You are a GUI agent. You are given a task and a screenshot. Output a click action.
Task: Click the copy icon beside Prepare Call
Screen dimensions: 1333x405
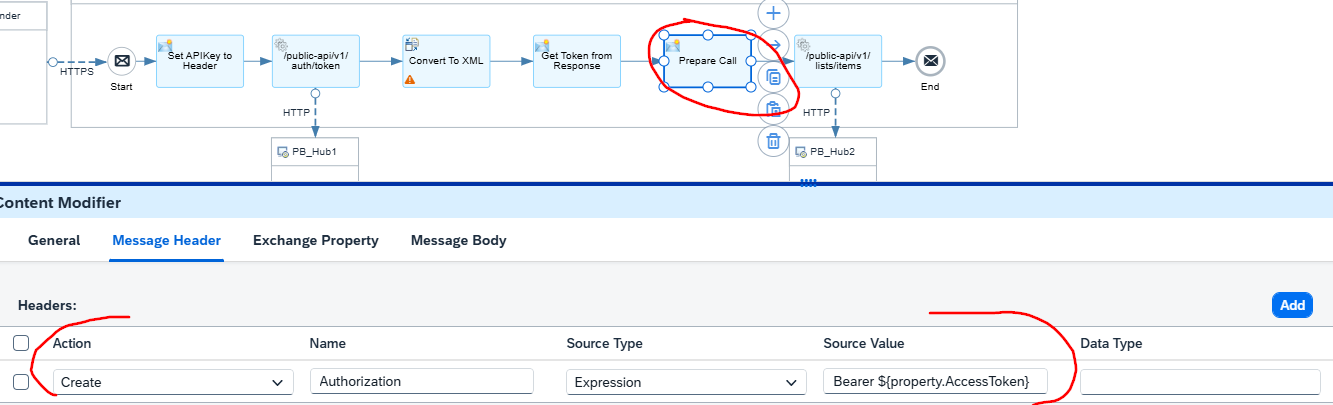click(x=773, y=77)
